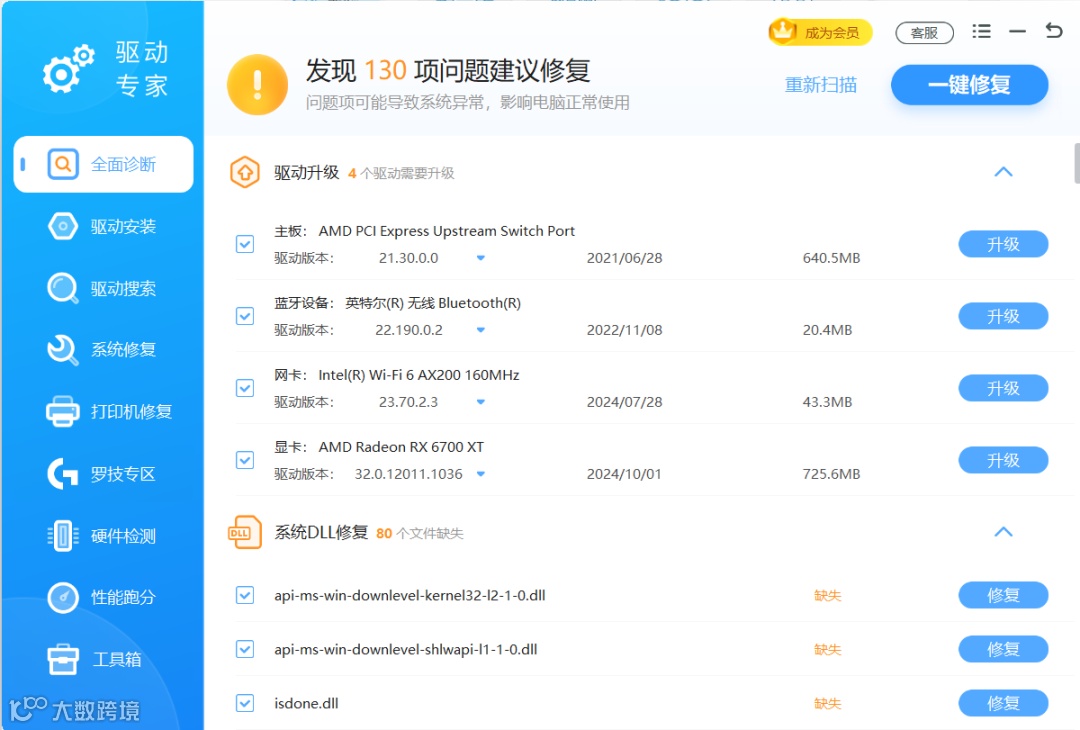Screen dimensions: 1080x730
Task: Open 罗技专区 in the sidebar
Action: click(x=103, y=474)
